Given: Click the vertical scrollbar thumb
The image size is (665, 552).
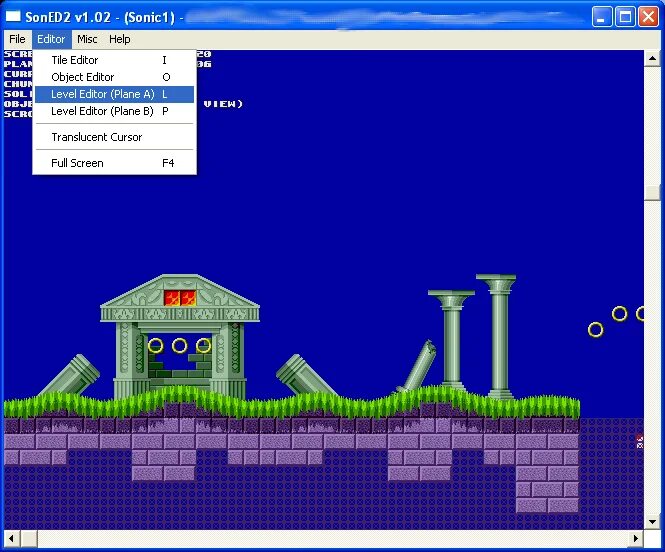Looking at the screenshot, I should click(x=652, y=192).
